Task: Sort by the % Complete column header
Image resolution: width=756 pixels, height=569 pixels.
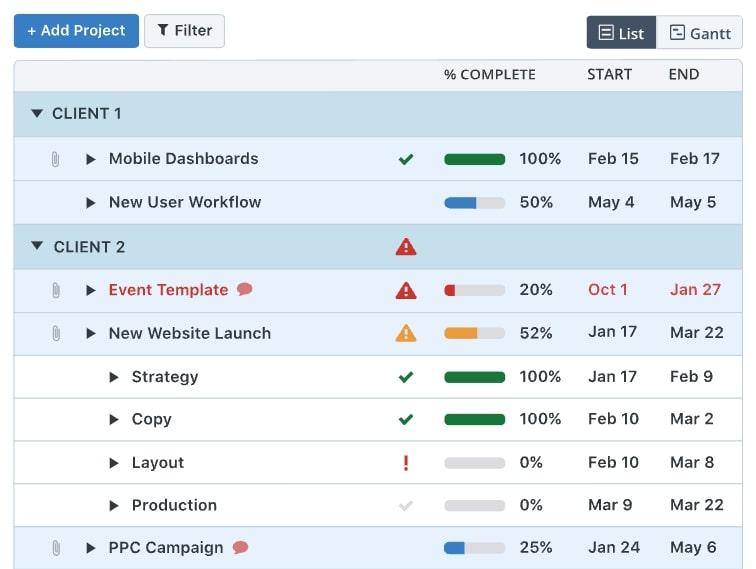Action: (x=489, y=75)
